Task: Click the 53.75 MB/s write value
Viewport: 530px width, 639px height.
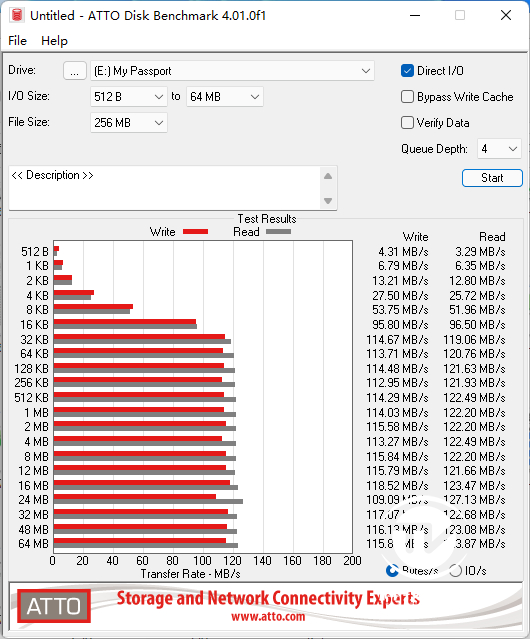Action: tap(400, 310)
